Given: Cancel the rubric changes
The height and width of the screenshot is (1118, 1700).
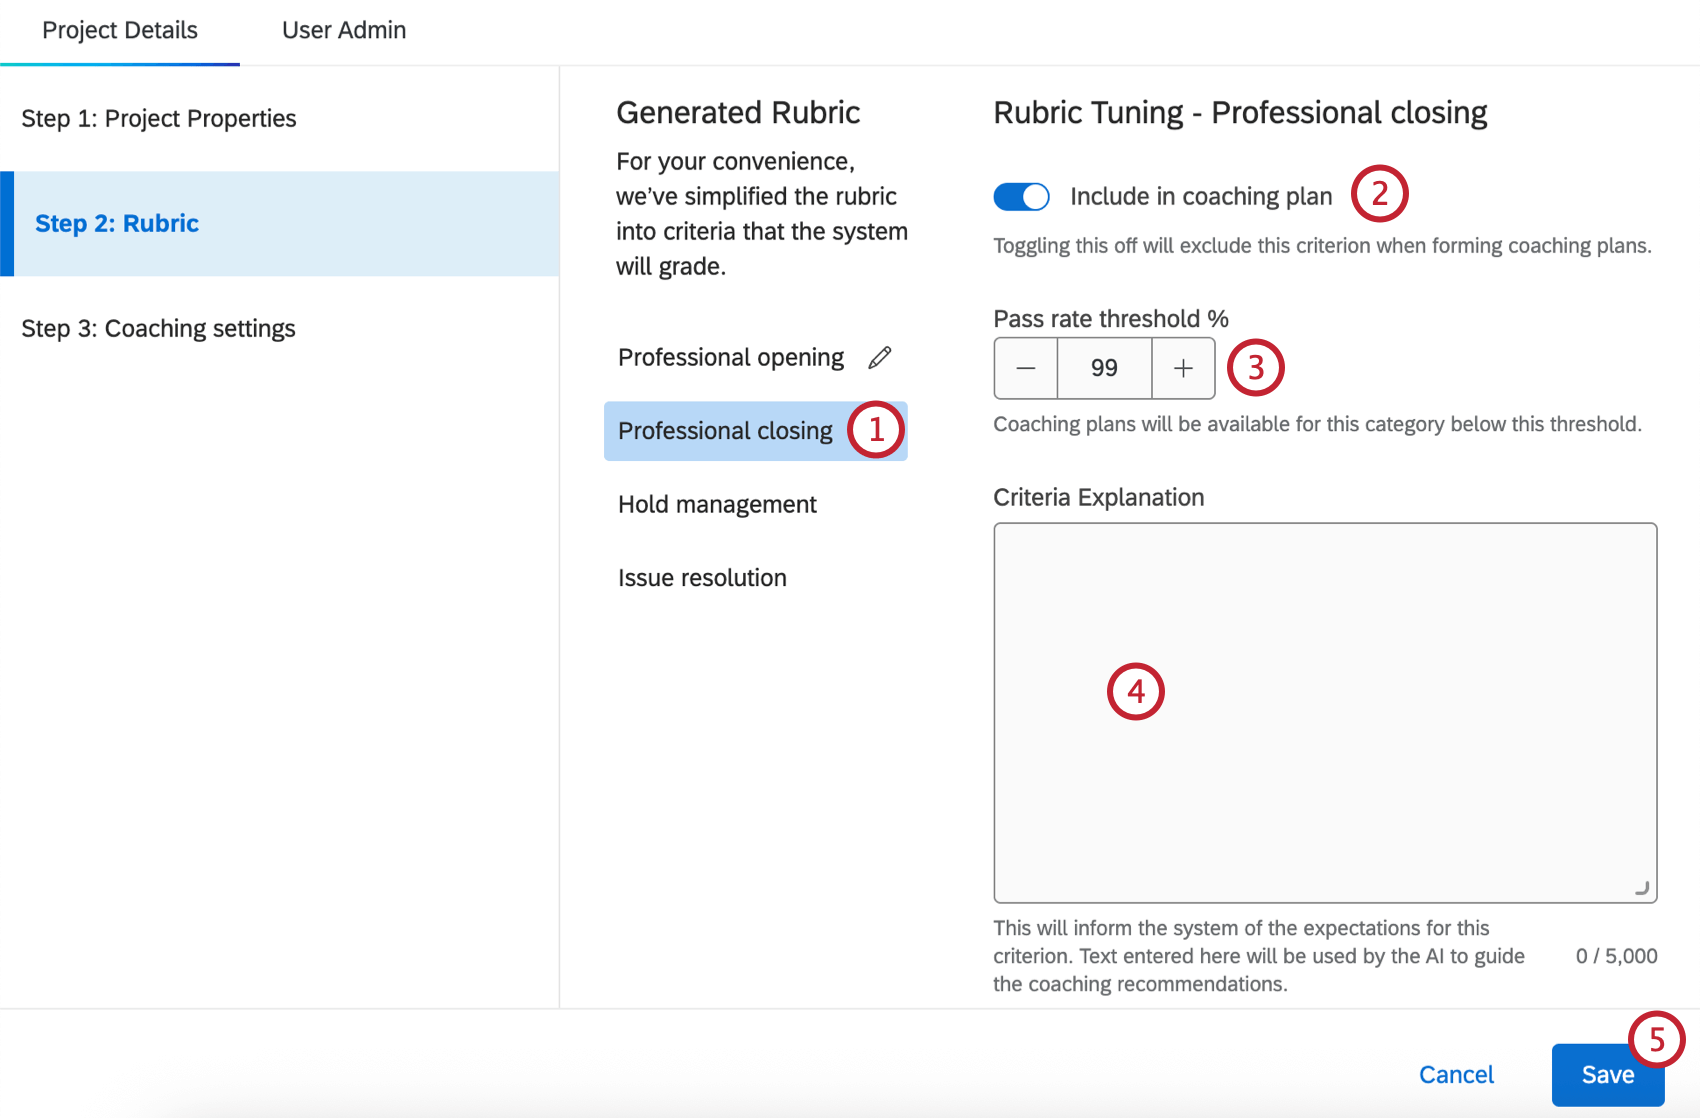Looking at the screenshot, I should pos(1456,1074).
